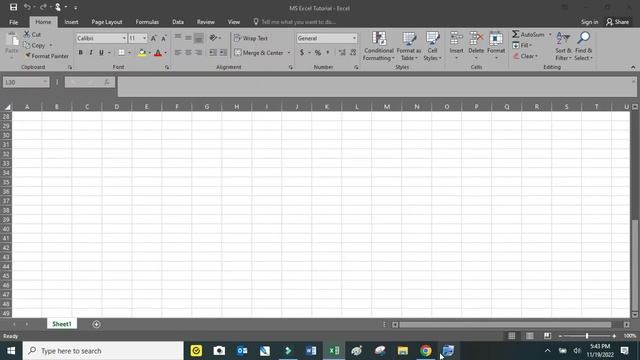Cut the selected cells
This screenshot has height=360, width=640.
[x=32, y=34]
